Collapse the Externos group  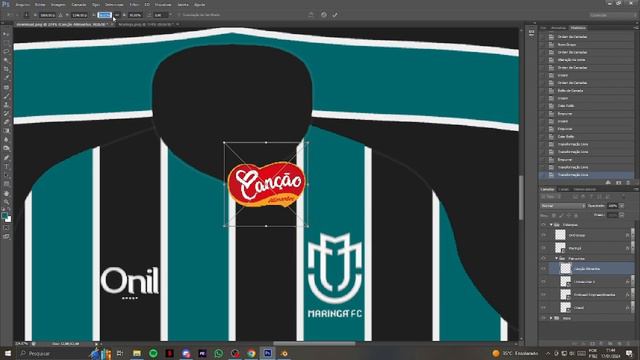click(551, 225)
